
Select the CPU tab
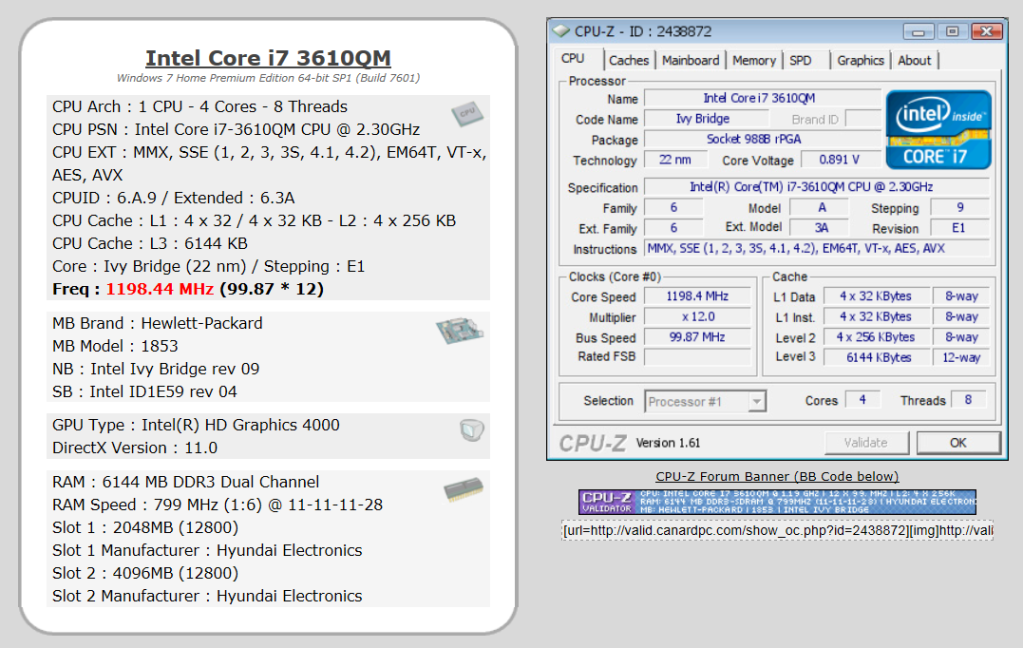point(573,59)
